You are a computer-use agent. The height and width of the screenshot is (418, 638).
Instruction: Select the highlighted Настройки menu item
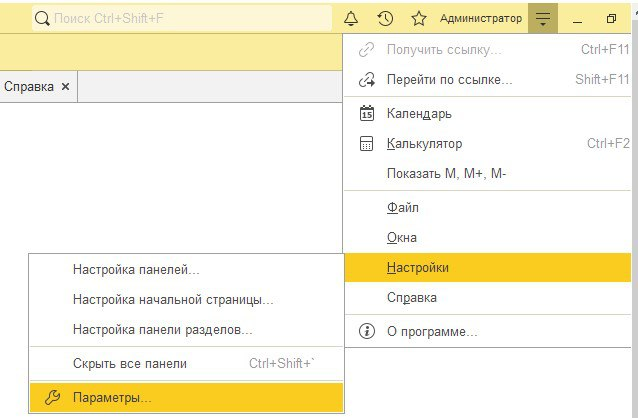point(487,267)
